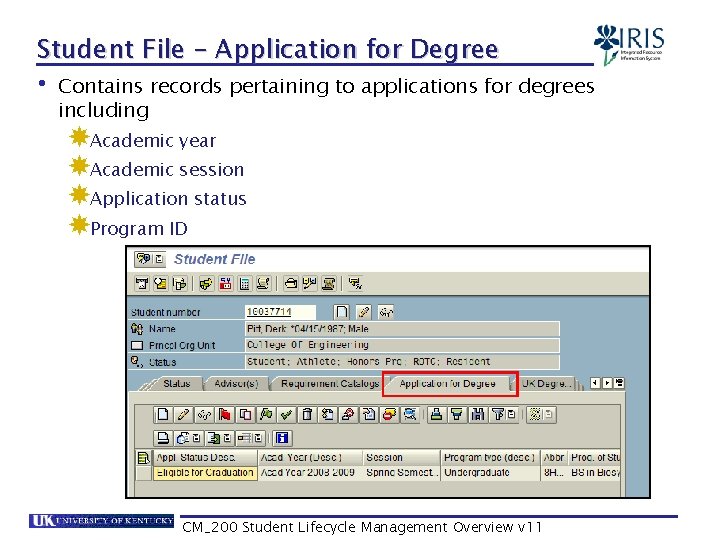Click the Appl. Status Desc. column header

(205, 457)
